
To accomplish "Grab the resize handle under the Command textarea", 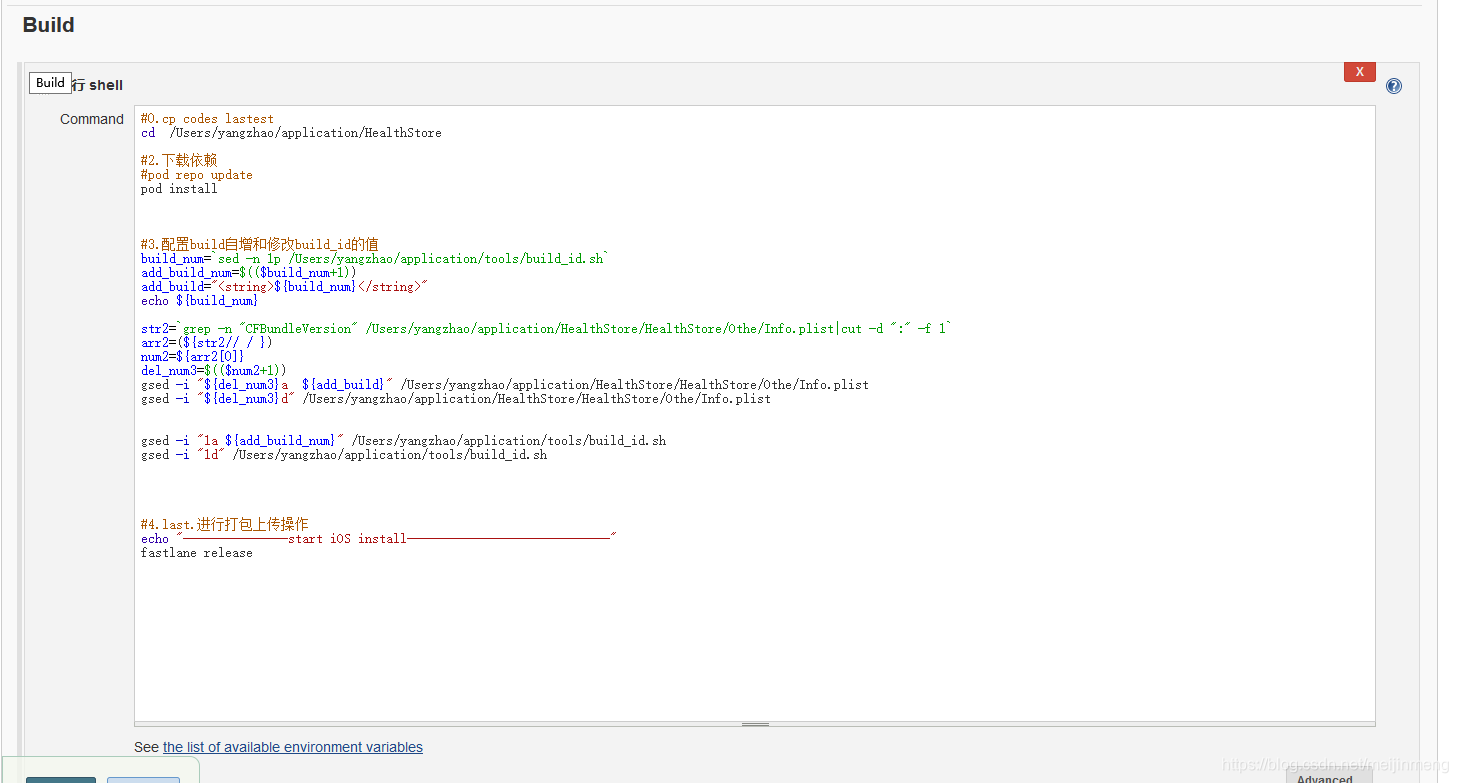I will tap(755, 724).
